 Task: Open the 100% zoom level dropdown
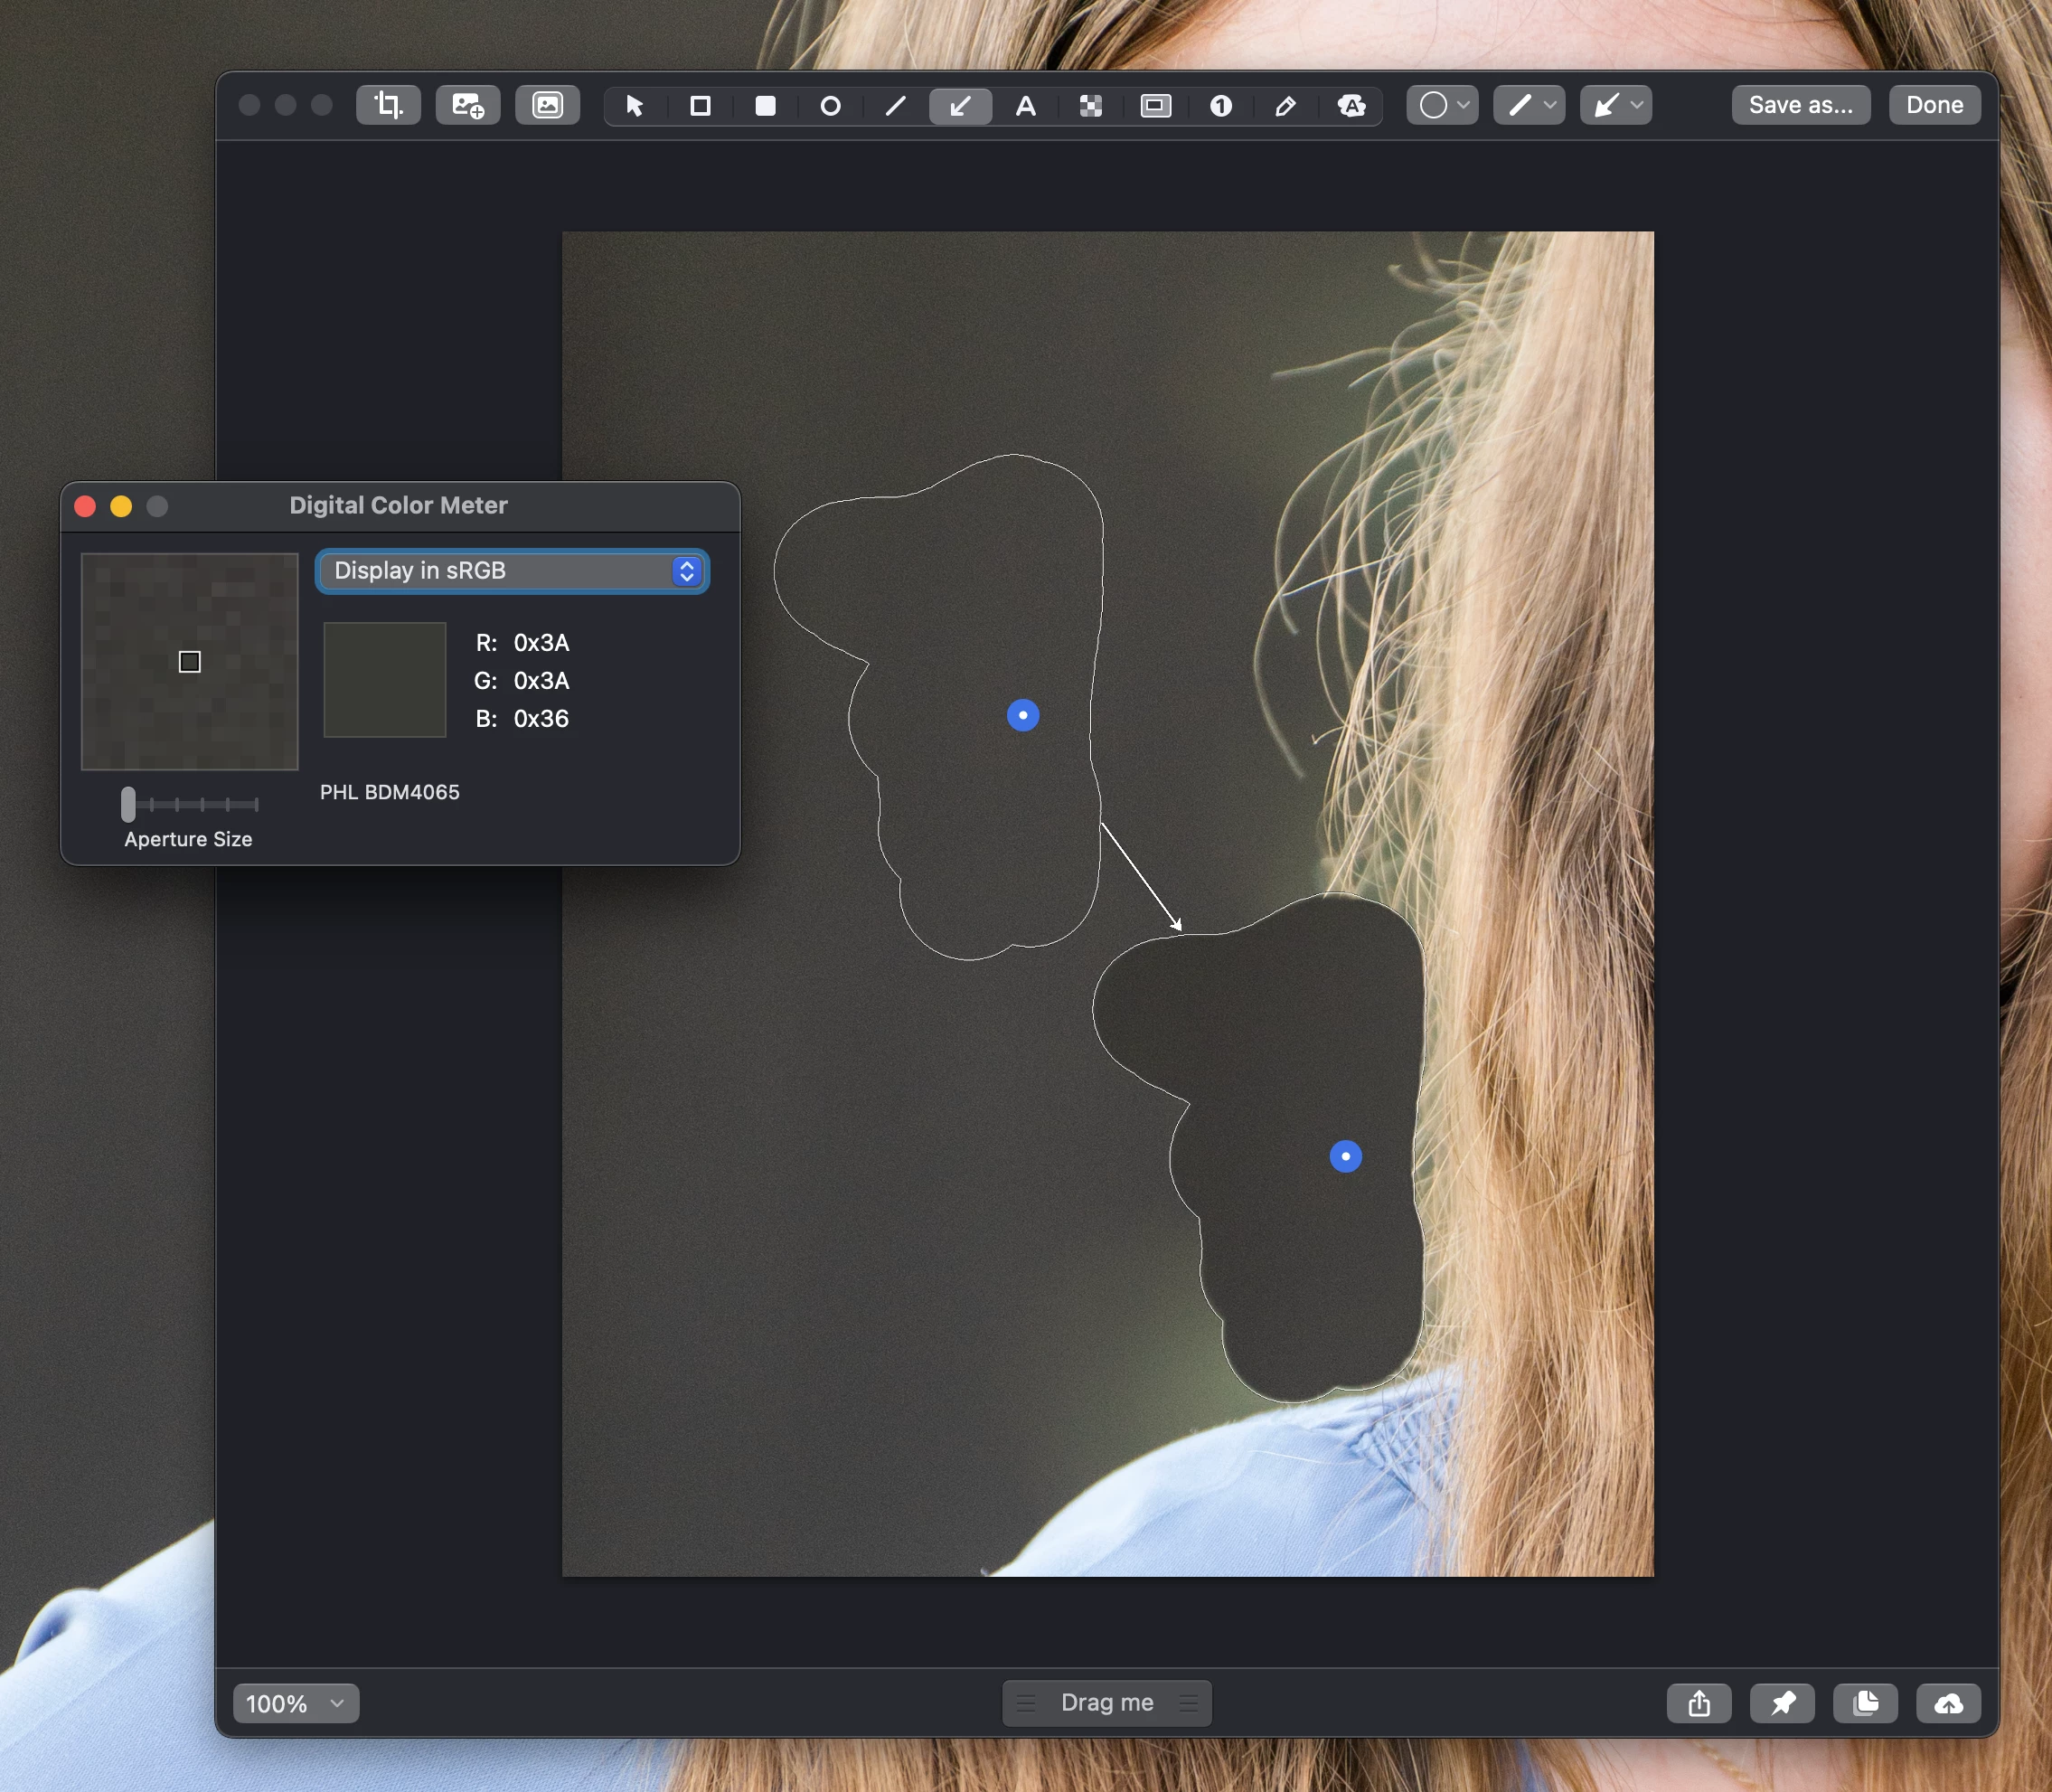coord(295,1703)
